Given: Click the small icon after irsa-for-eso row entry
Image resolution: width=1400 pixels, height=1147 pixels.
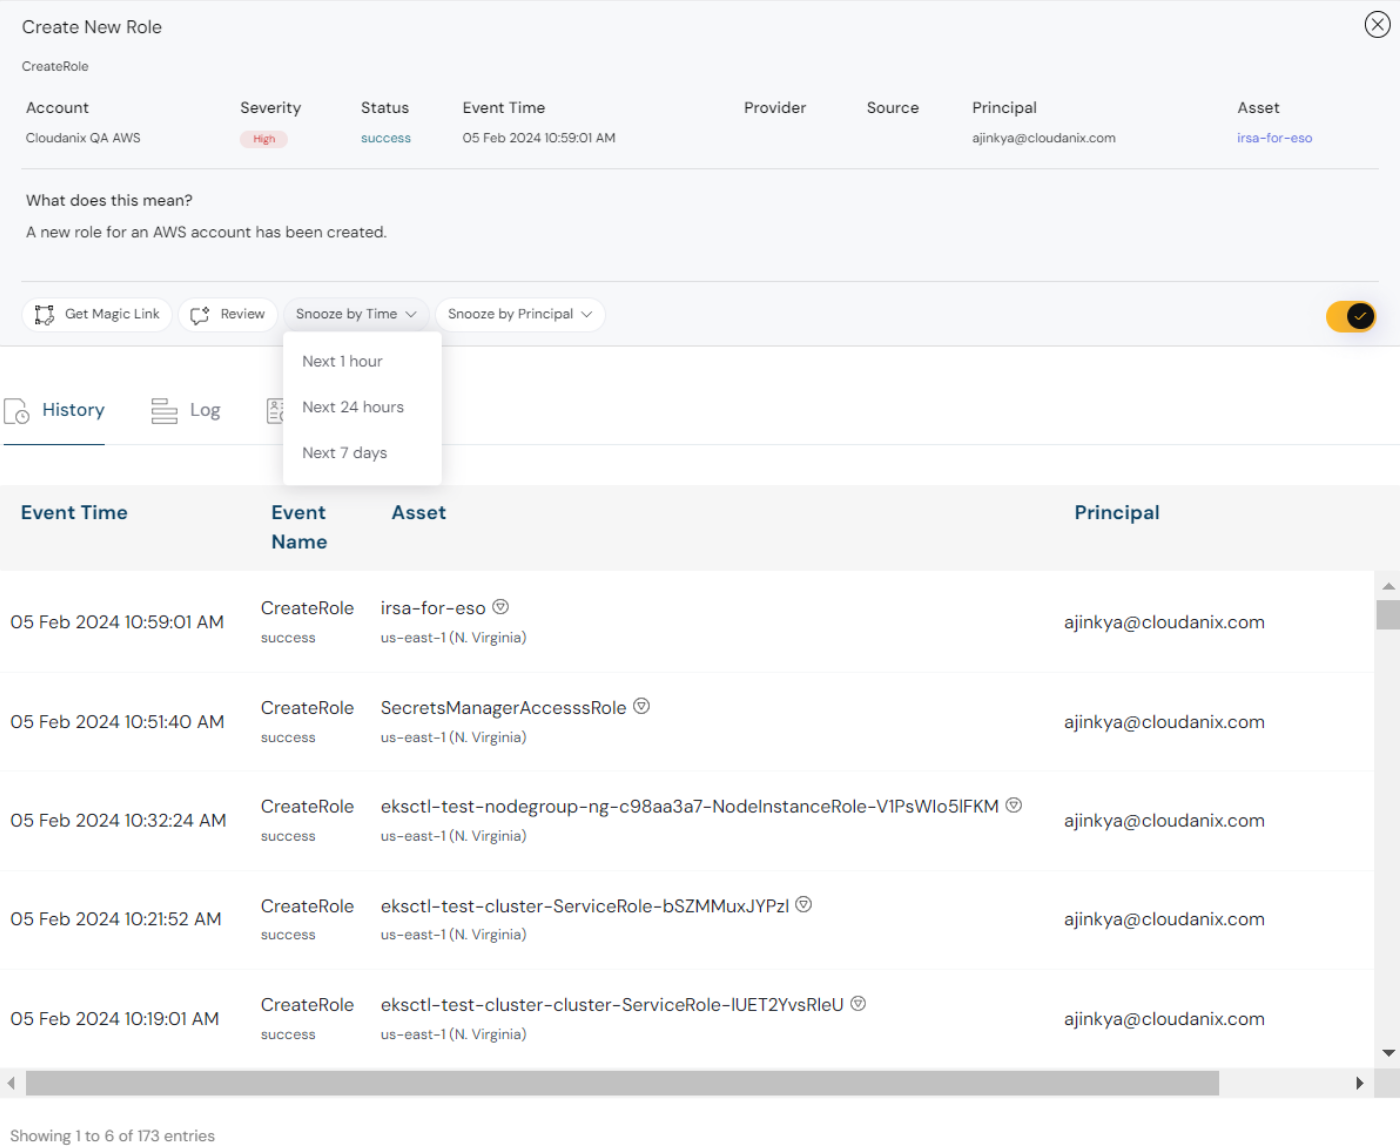Looking at the screenshot, I should [500, 606].
